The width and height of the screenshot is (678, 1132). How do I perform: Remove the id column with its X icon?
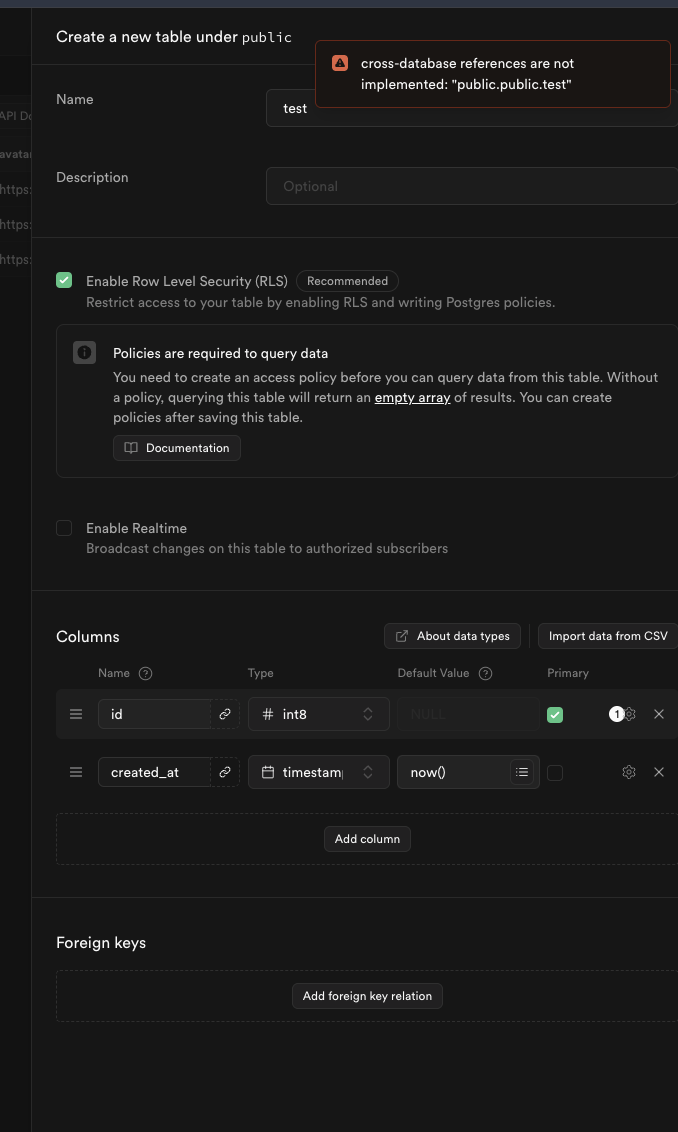tap(659, 714)
